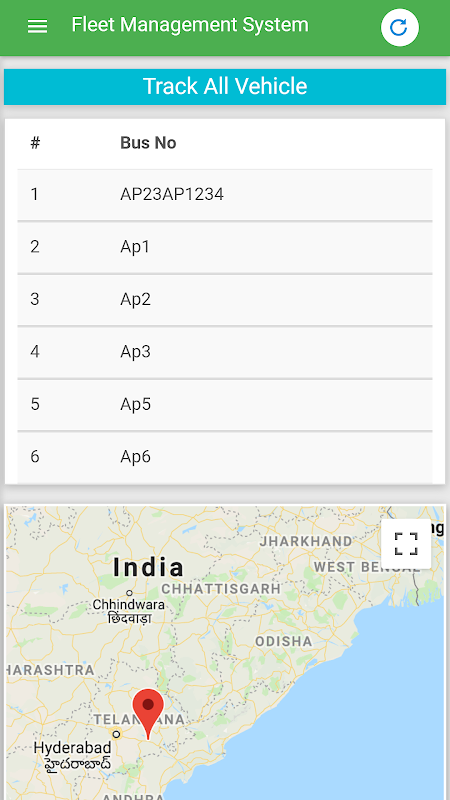Click the Chhindwara city marker dot
The width and height of the screenshot is (450, 800).
point(129,593)
